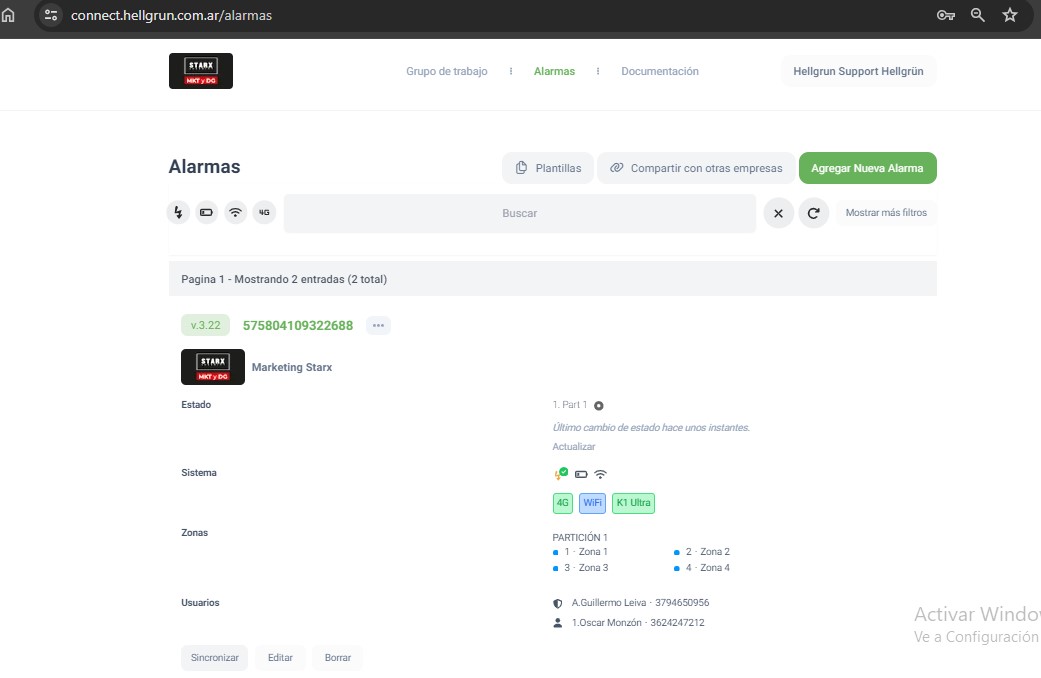Screen dimensions: 1041x678
Task: Click the password key icon
Action: (945, 15)
